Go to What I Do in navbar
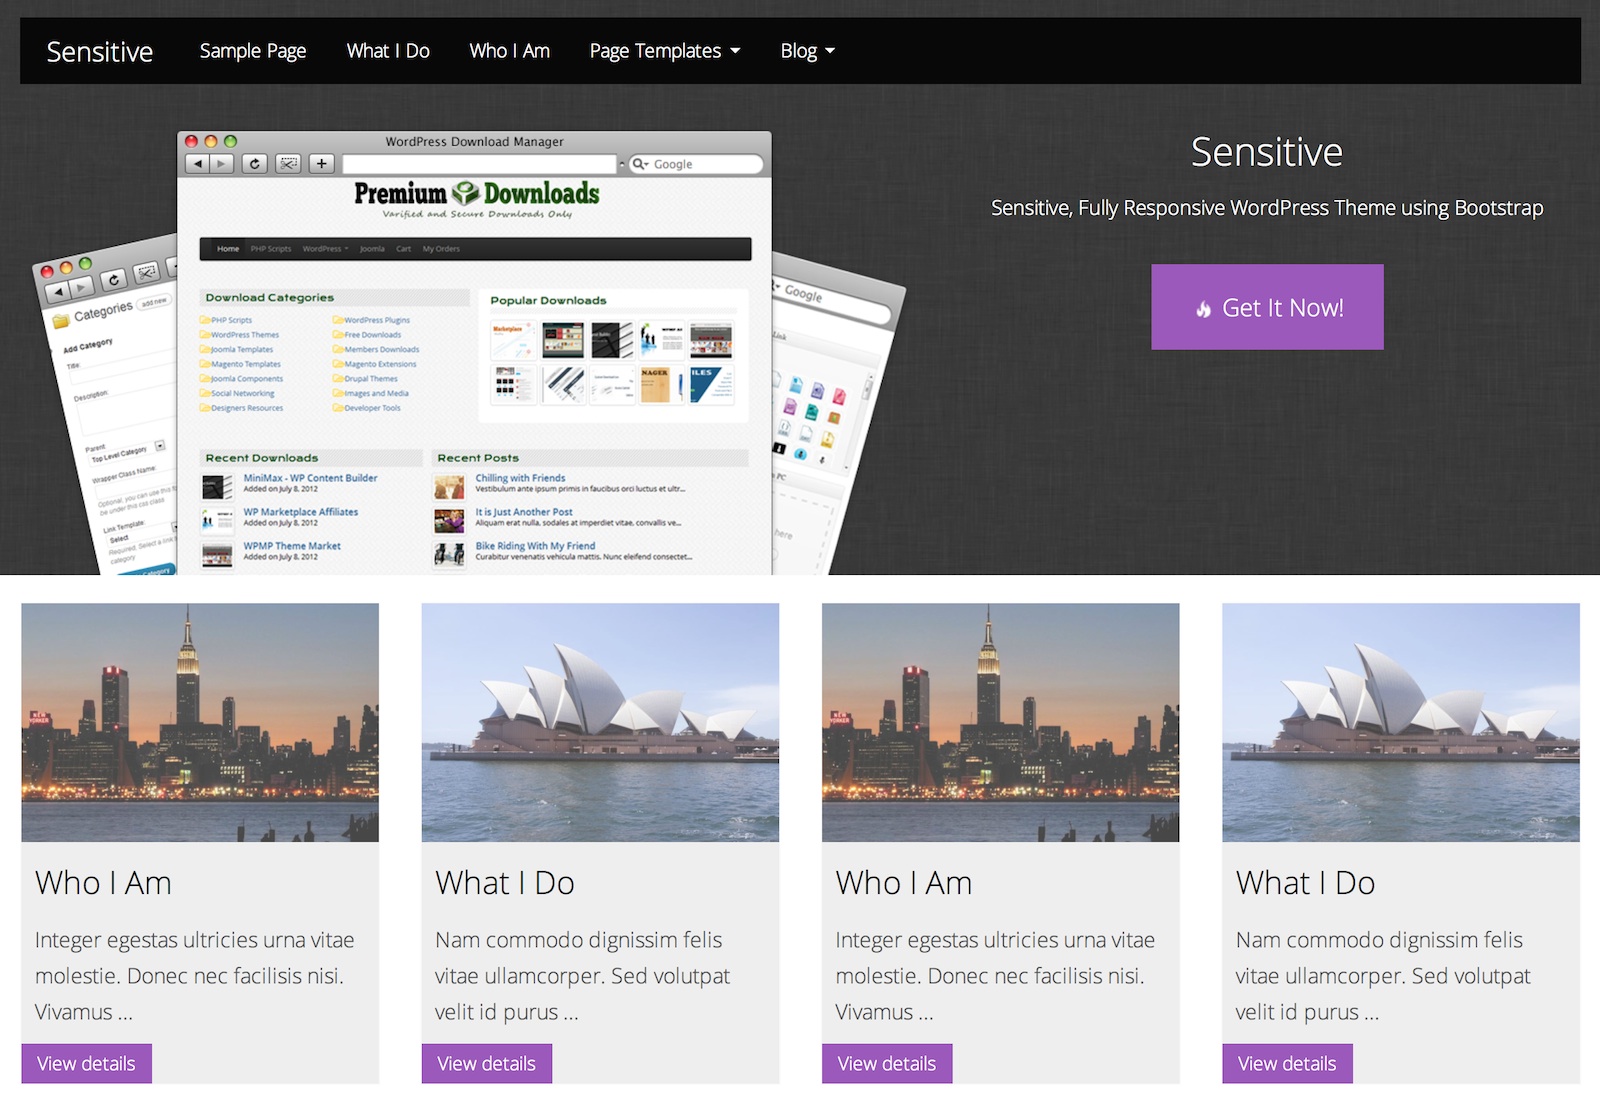Viewport: 1600px width, 1101px height. coord(388,51)
